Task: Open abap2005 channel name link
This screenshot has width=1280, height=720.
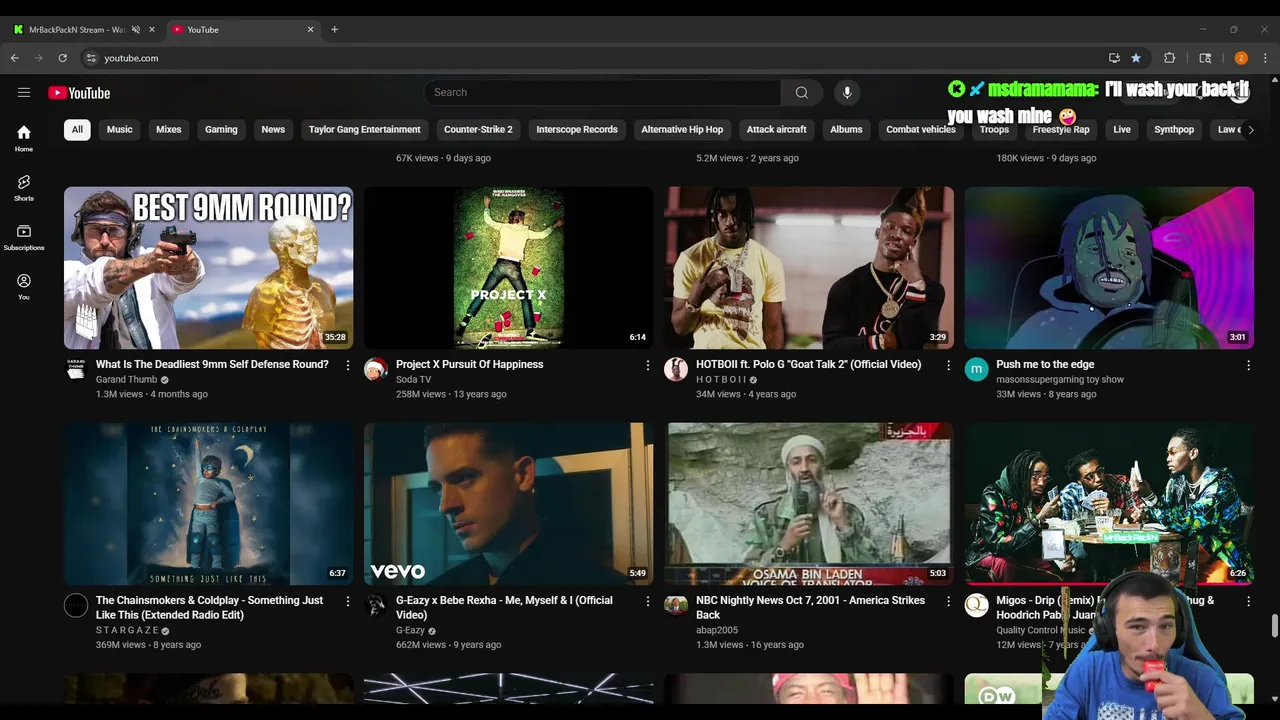Action: point(717,630)
